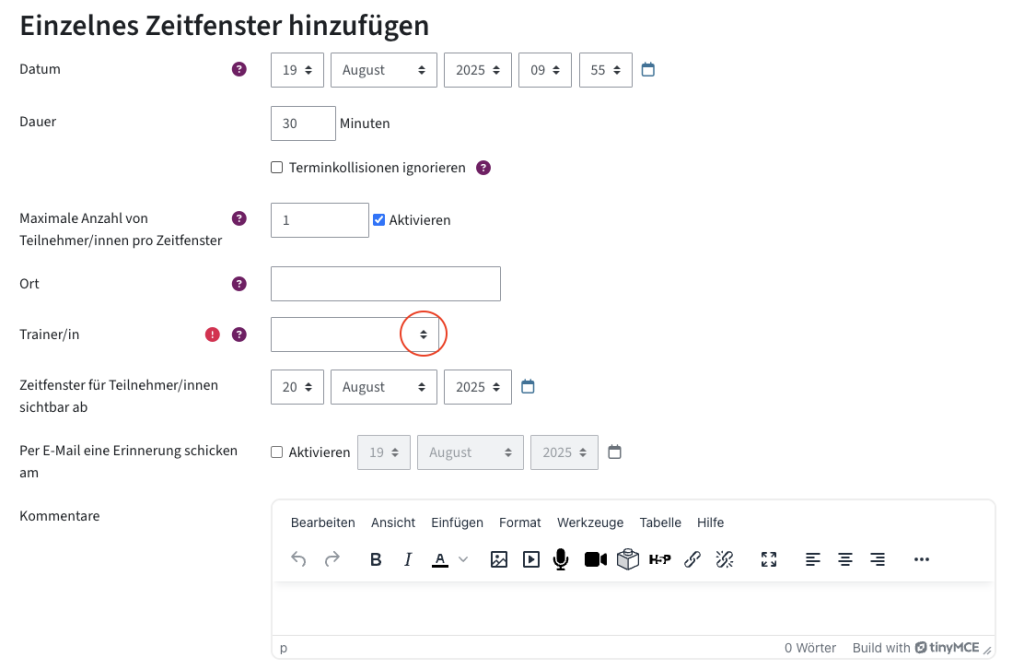Center text in the editor

click(845, 559)
